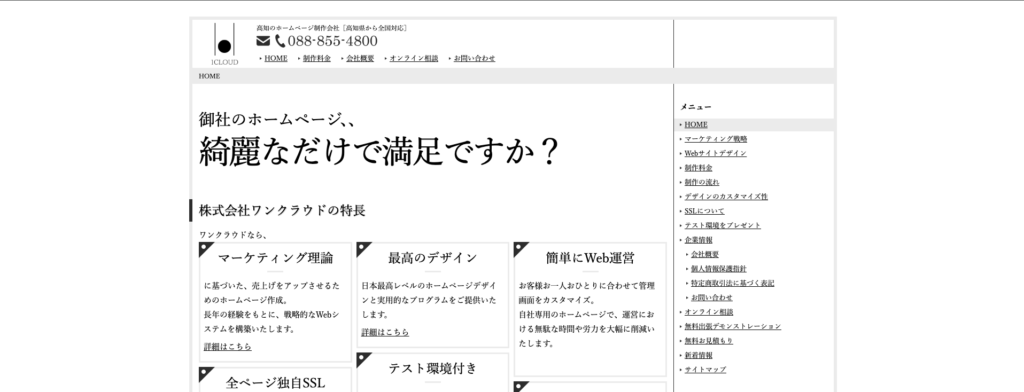Open オンライン相談 in top navigation
The height and width of the screenshot is (392, 1024).
[414, 58]
